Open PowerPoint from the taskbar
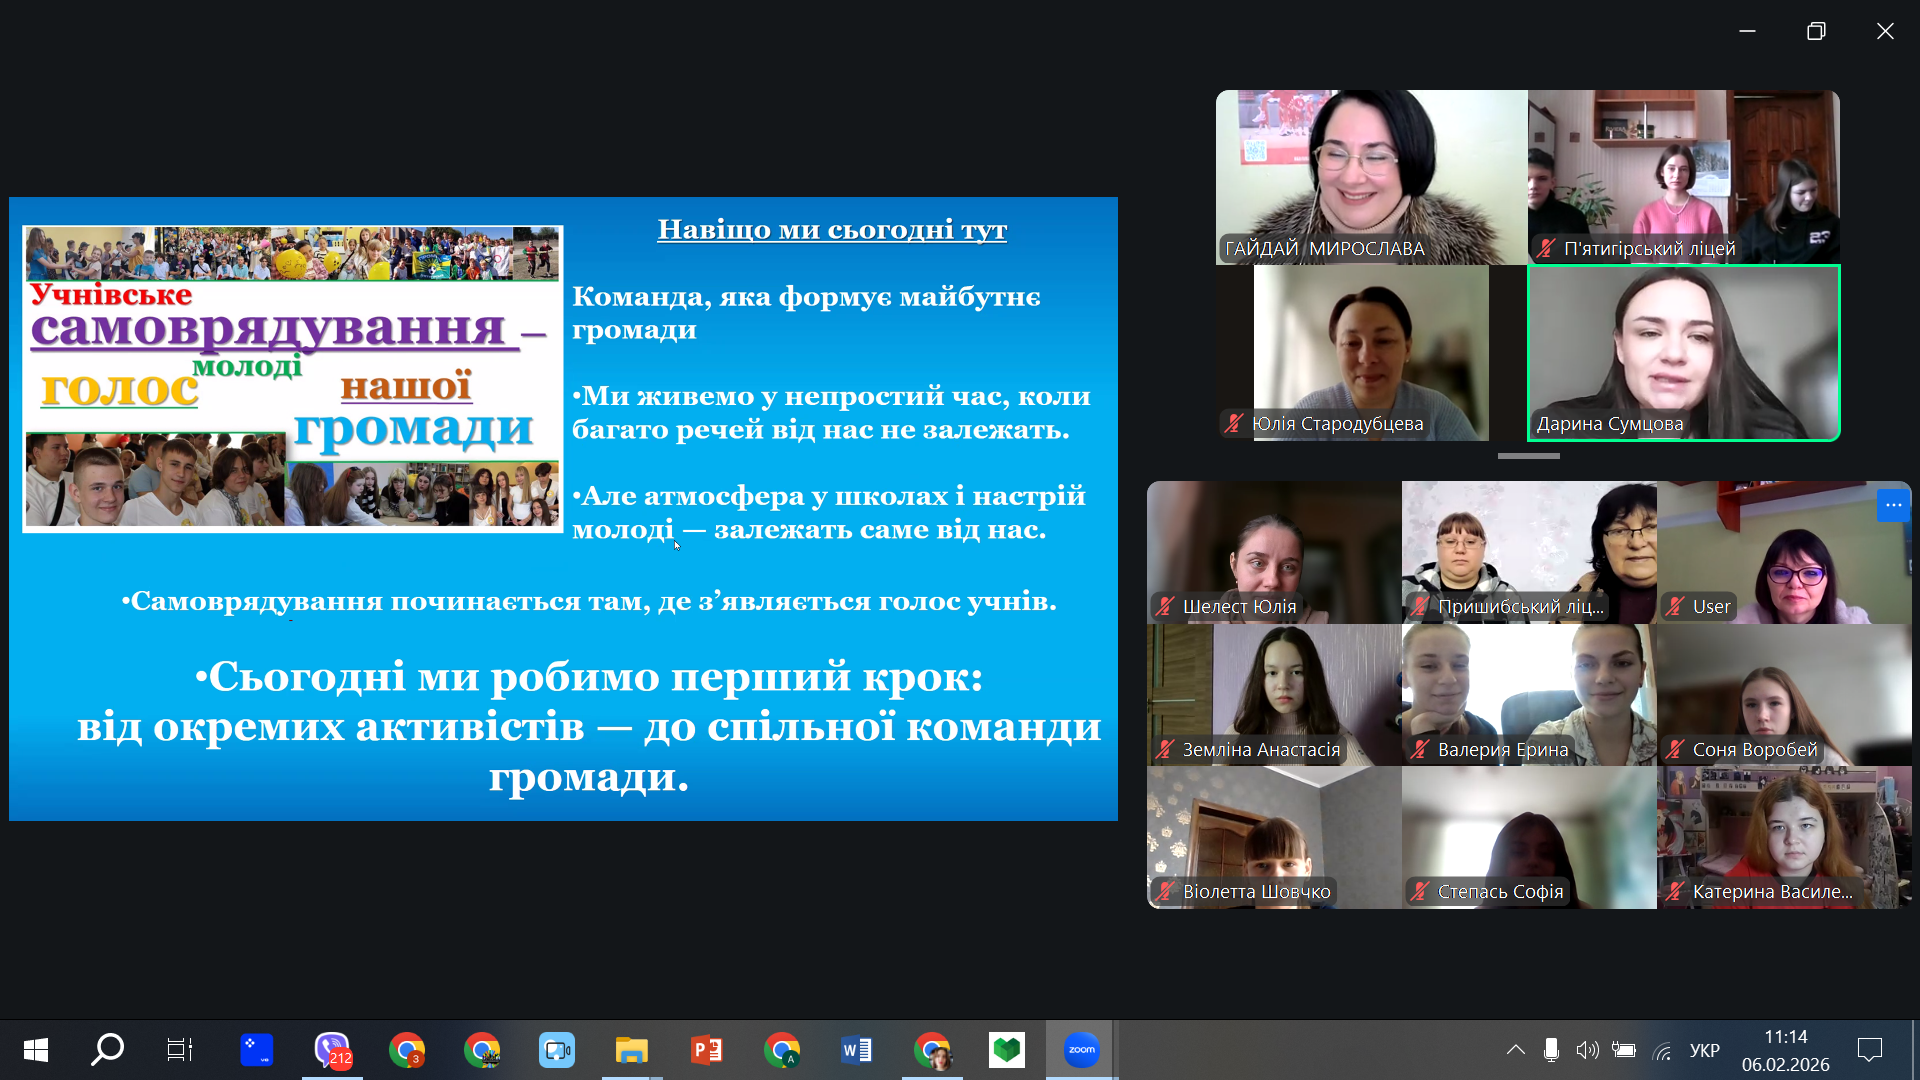1920x1080 pixels. point(707,1050)
